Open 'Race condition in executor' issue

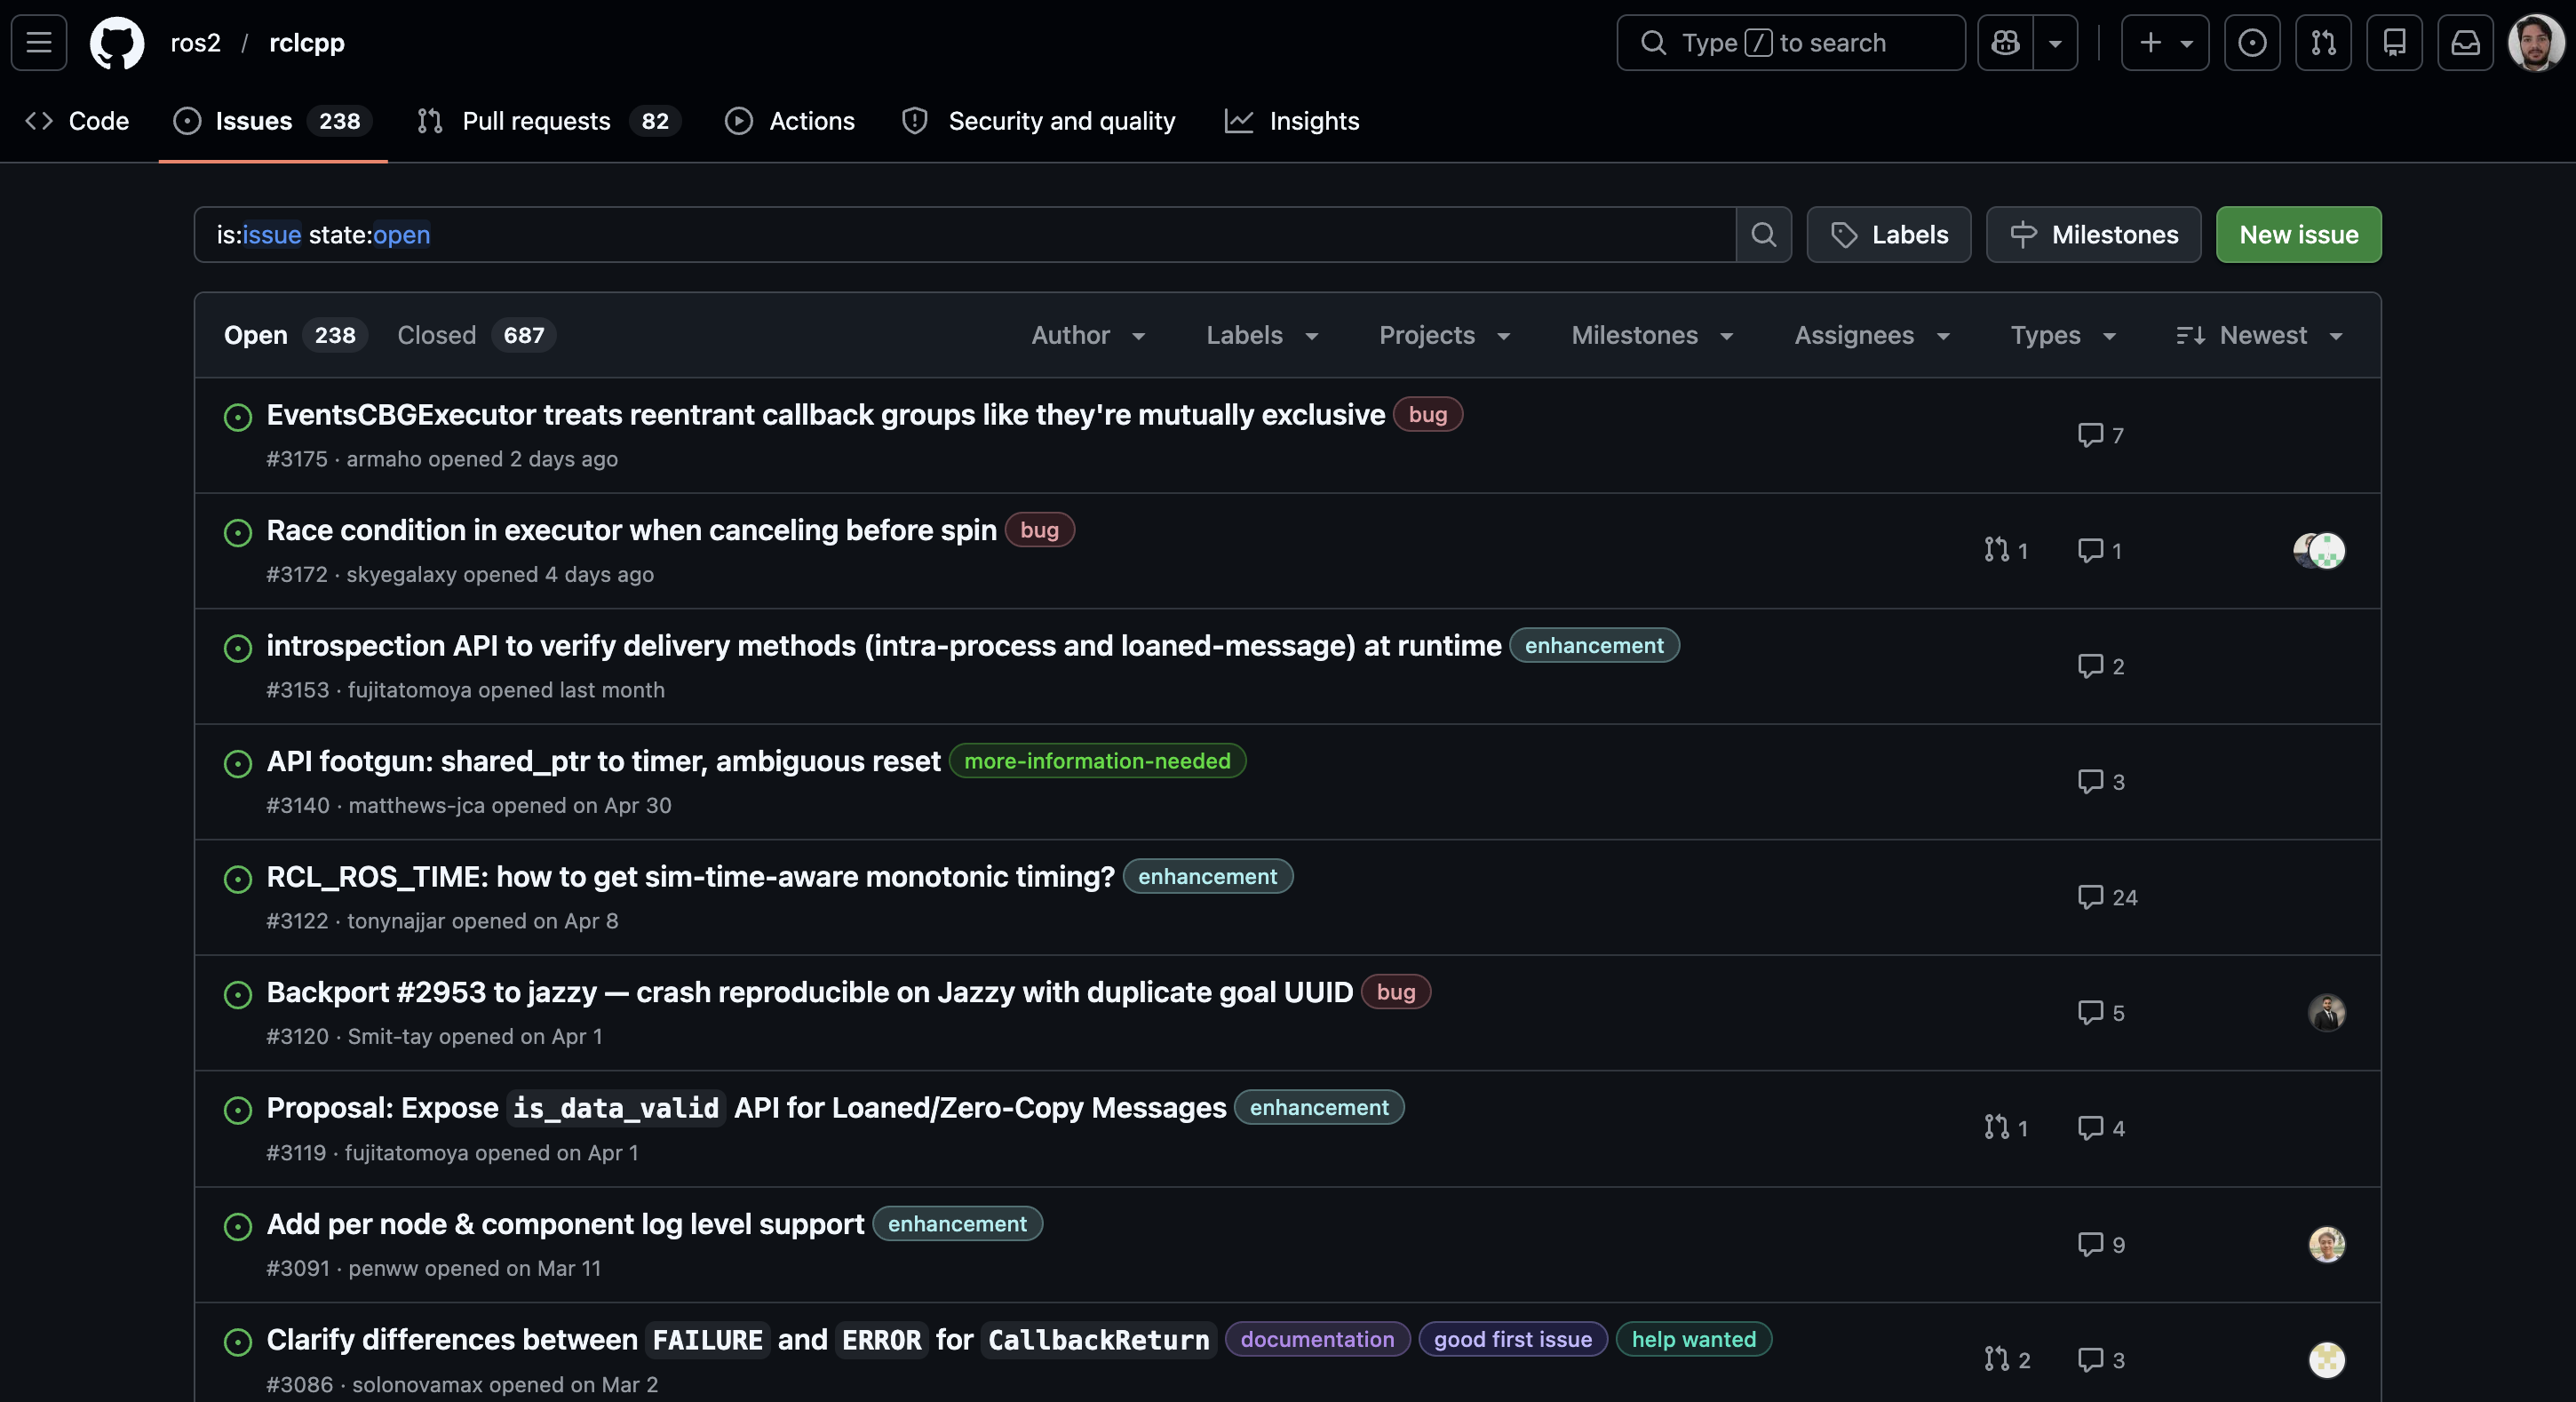(x=631, y=530)
